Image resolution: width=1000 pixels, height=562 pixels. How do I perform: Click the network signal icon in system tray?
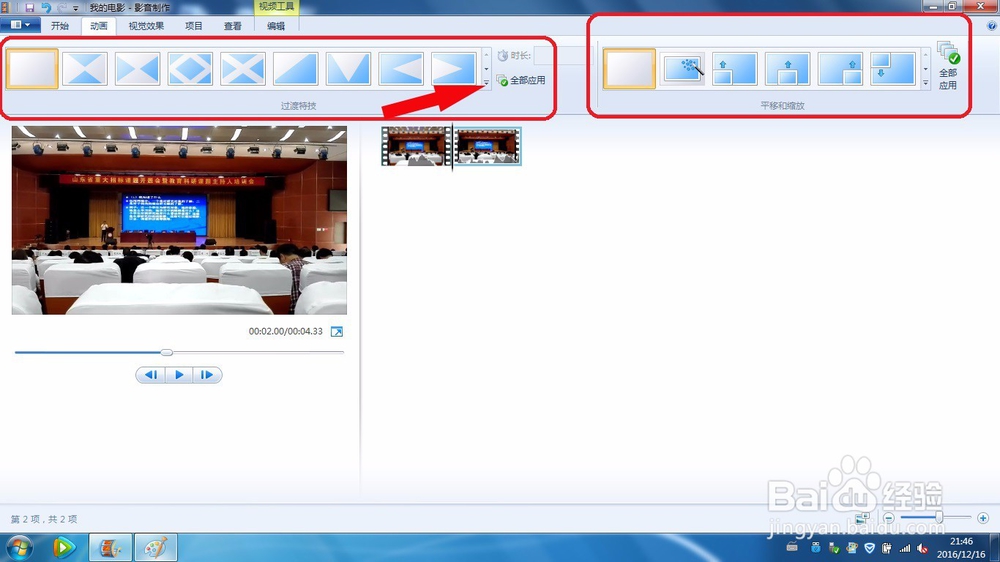click(x=905, y=548)
